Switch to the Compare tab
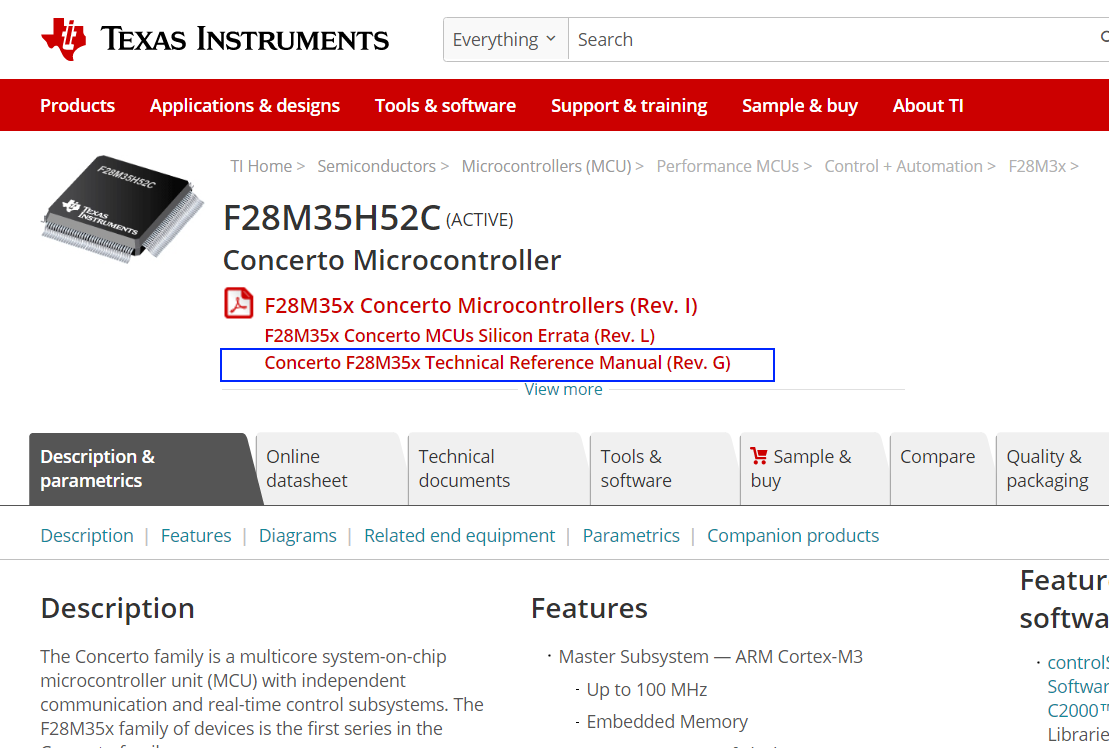This screenshot has height=748, width=1109. [942, 469]
